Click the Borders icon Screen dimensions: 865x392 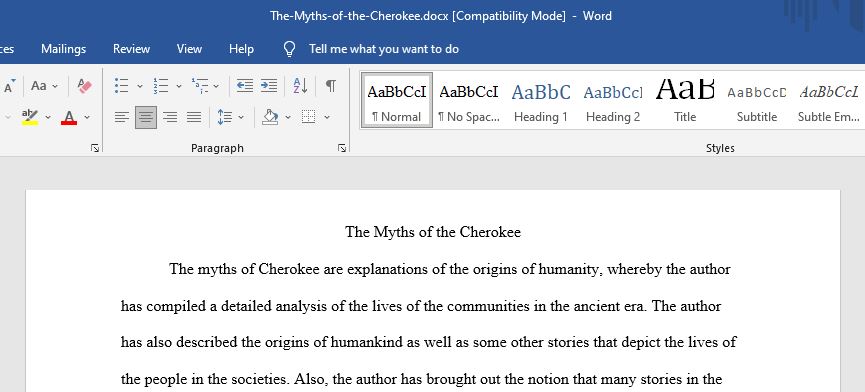(x=309, y=117)
